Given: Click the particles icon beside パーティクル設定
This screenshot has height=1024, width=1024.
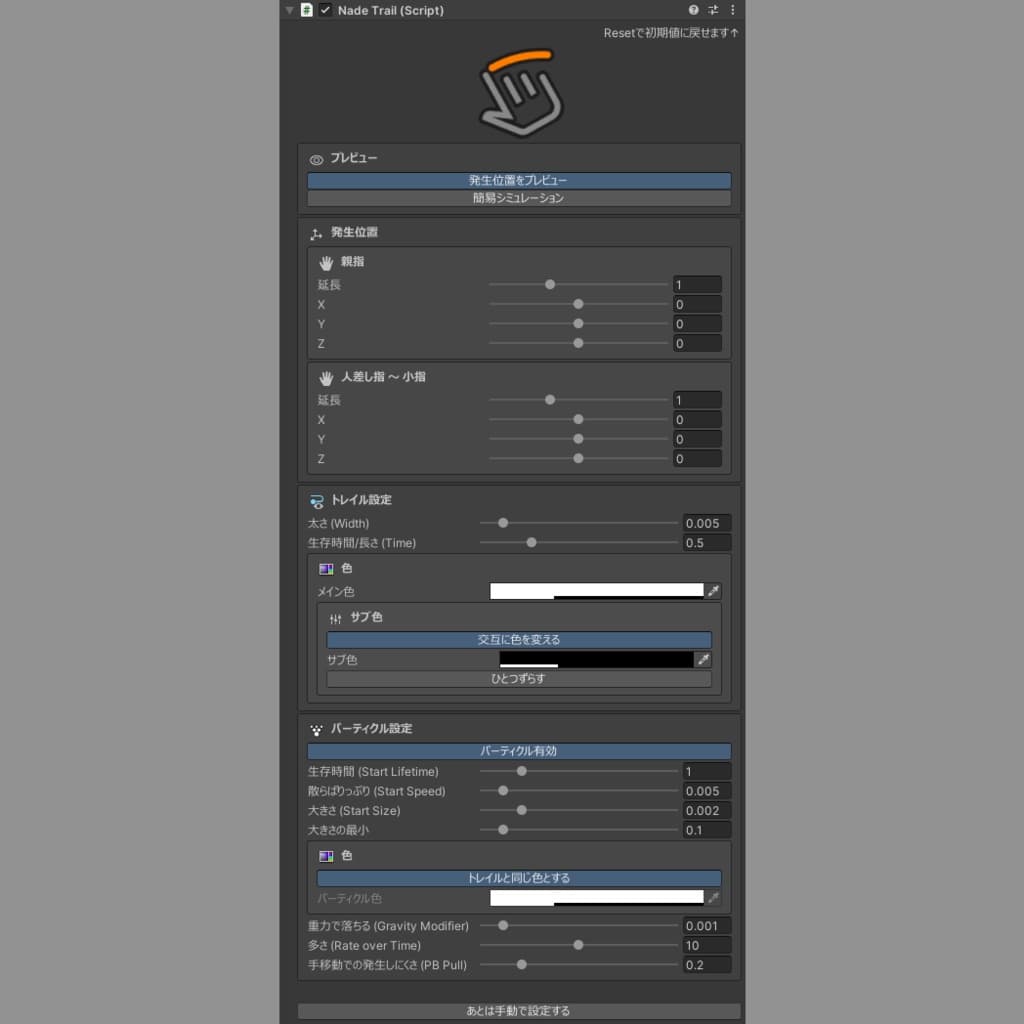Looking at the screenshot, I should coord(317,729).
